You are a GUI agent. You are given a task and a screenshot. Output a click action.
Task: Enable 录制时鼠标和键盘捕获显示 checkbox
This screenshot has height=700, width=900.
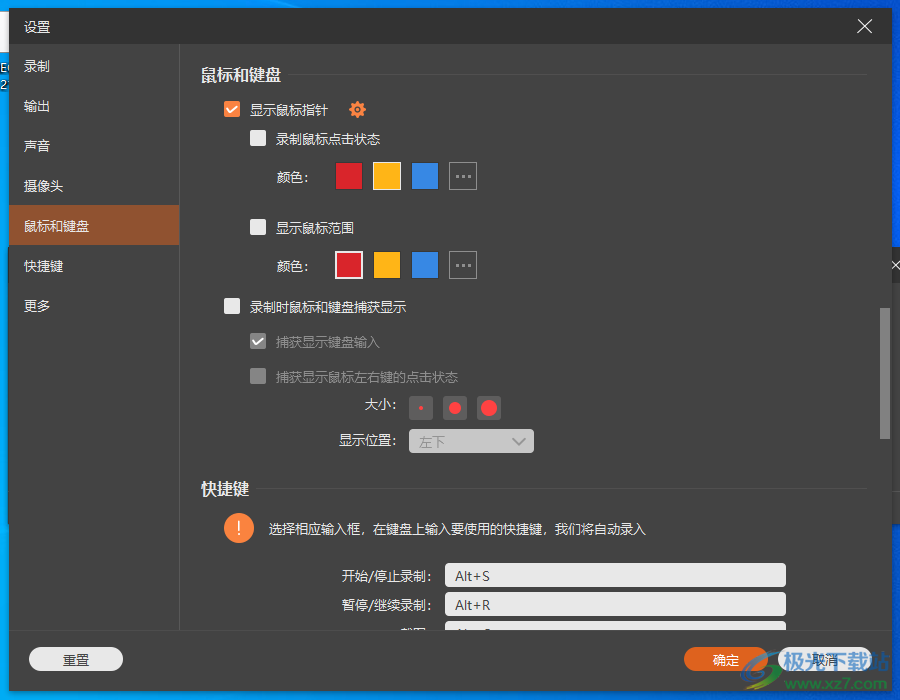coord(232,306)
